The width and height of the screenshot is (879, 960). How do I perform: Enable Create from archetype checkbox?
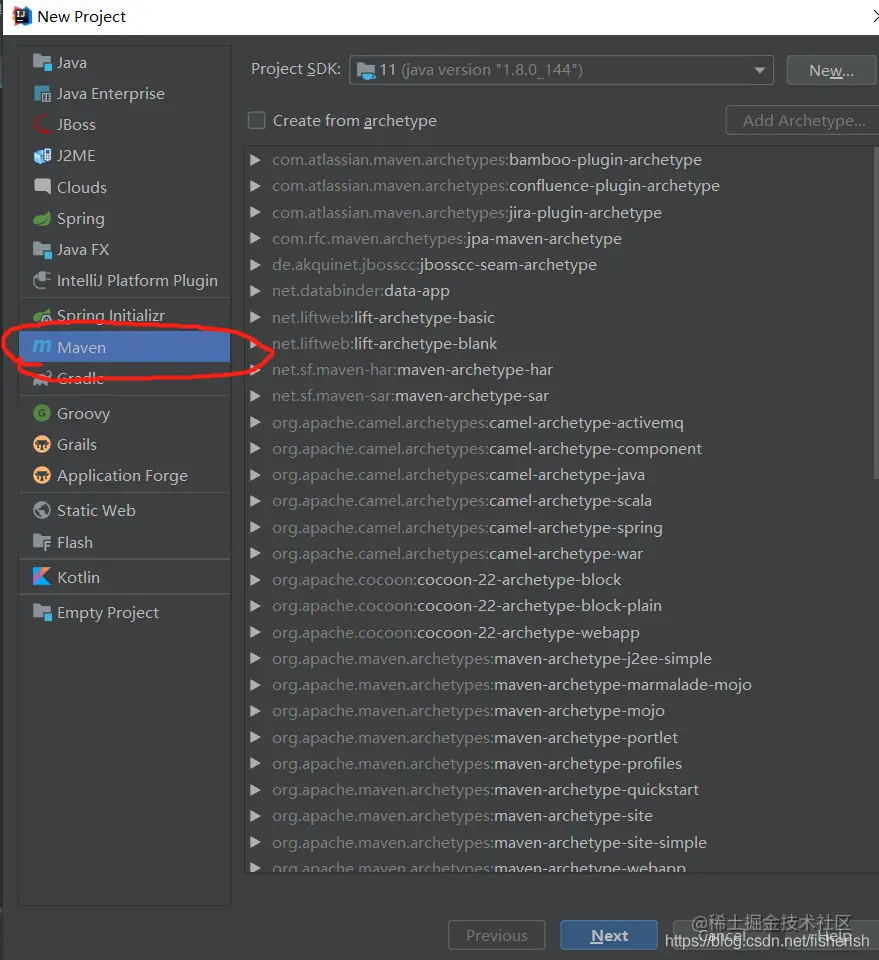tap(256, 120)
